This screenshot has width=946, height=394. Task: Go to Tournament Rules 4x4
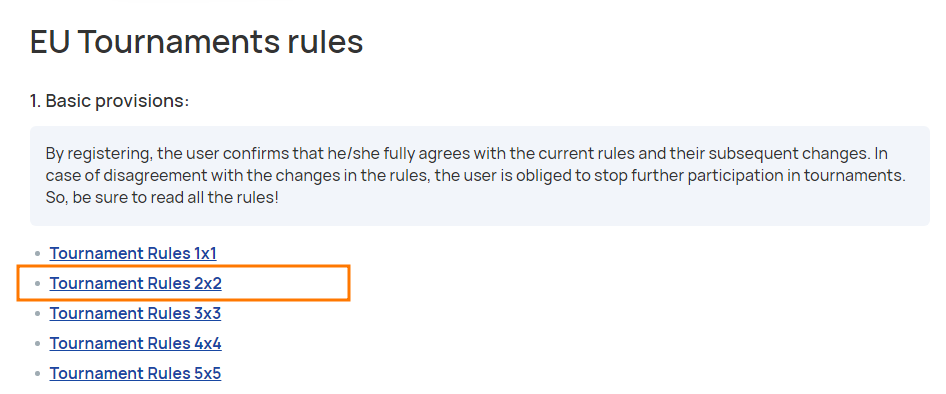click(135, 343)
